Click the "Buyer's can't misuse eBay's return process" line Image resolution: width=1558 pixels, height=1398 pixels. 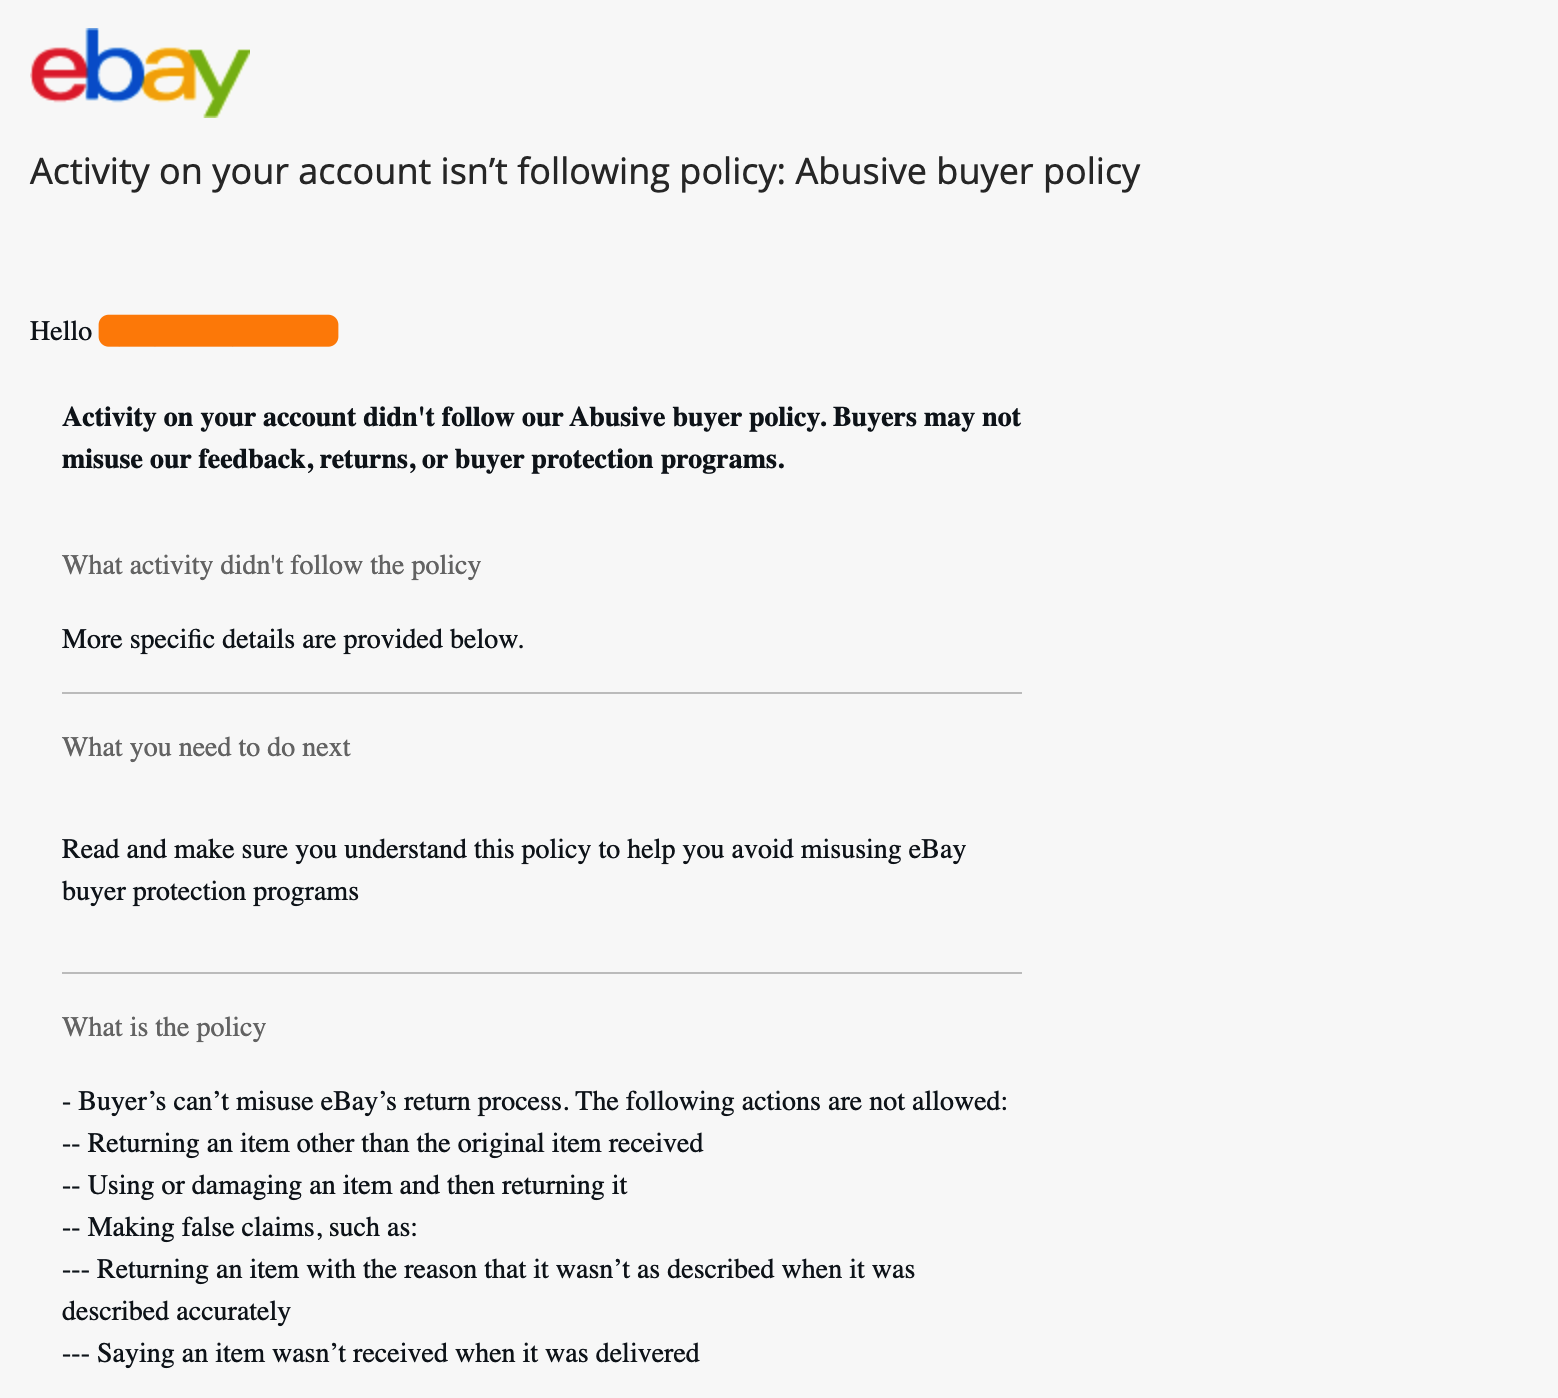coord(534,1102)
